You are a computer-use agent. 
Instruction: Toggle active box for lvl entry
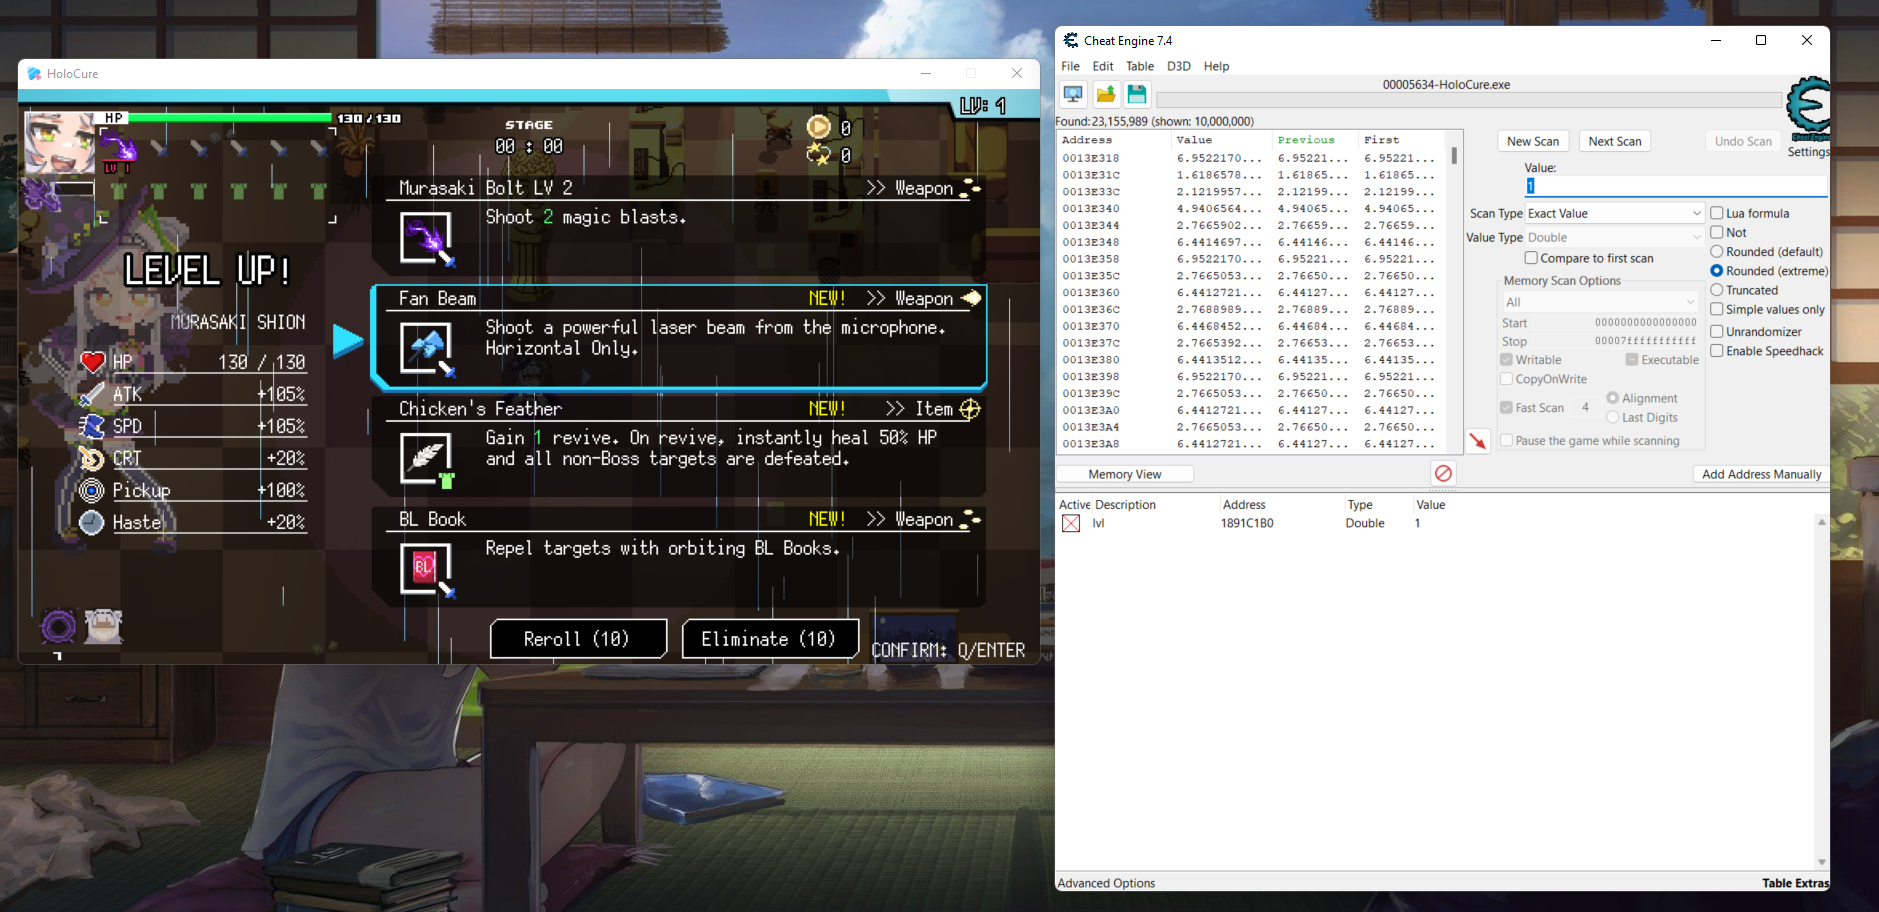coord(1071,523)
